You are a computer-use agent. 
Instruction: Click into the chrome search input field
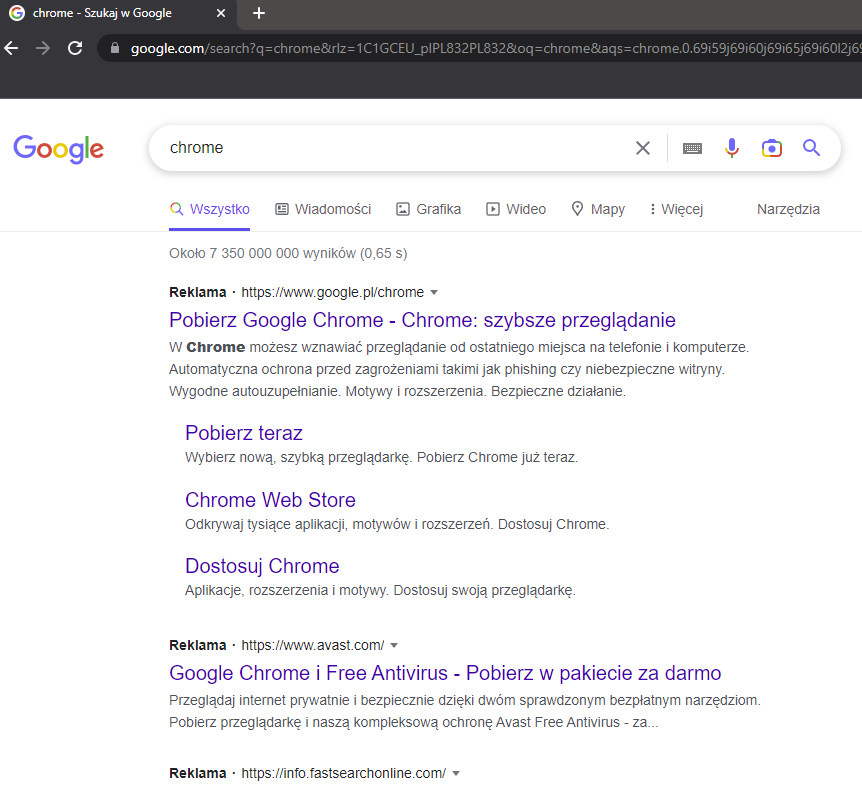pyautogui.click(x=390, y=148)
